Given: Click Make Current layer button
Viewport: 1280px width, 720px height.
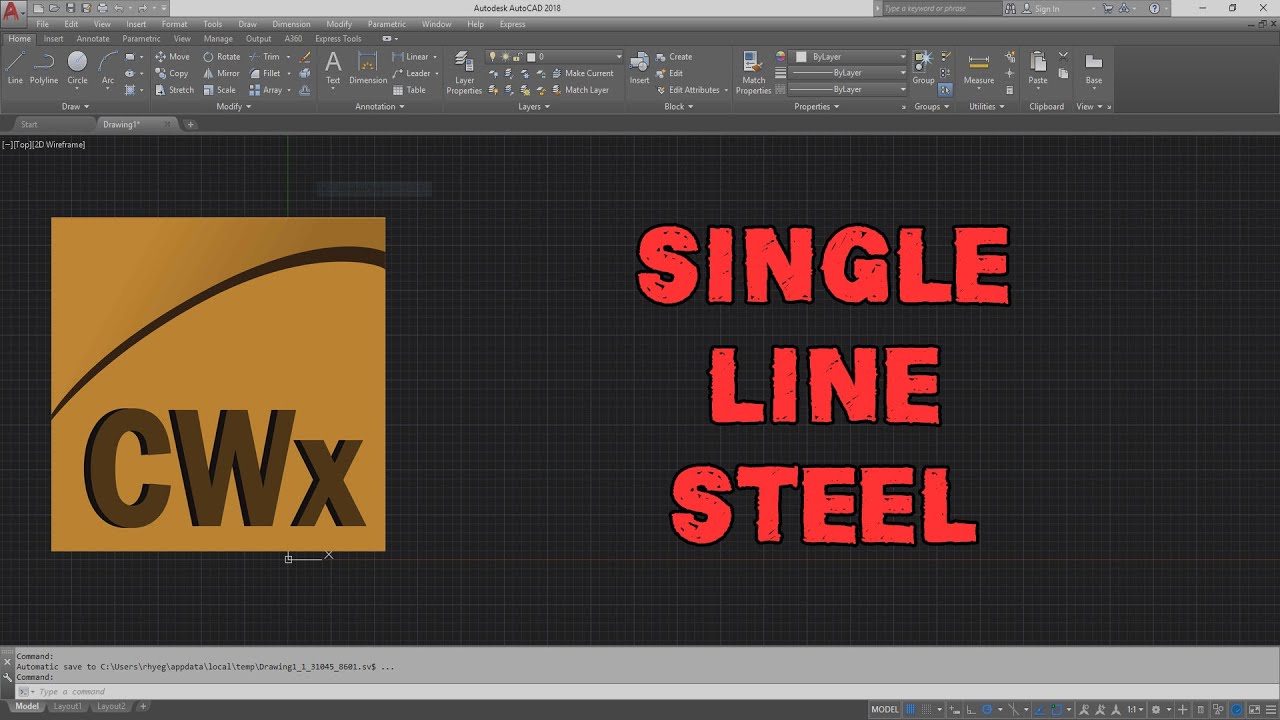Looking at the screenshot, I should (x=582, y=73).
